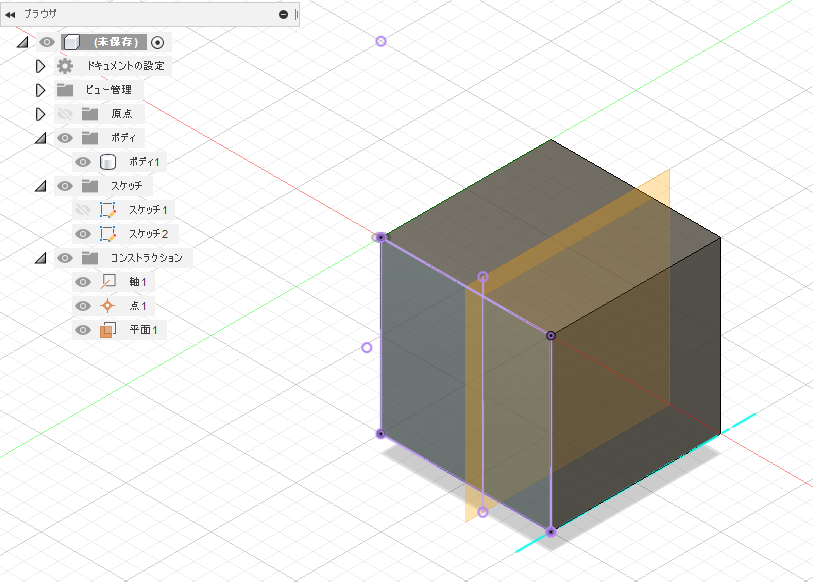The height and width of the screenshot is (582, 813).
Task: Select 点1 in the browser
Action: (x=138, y=306)
